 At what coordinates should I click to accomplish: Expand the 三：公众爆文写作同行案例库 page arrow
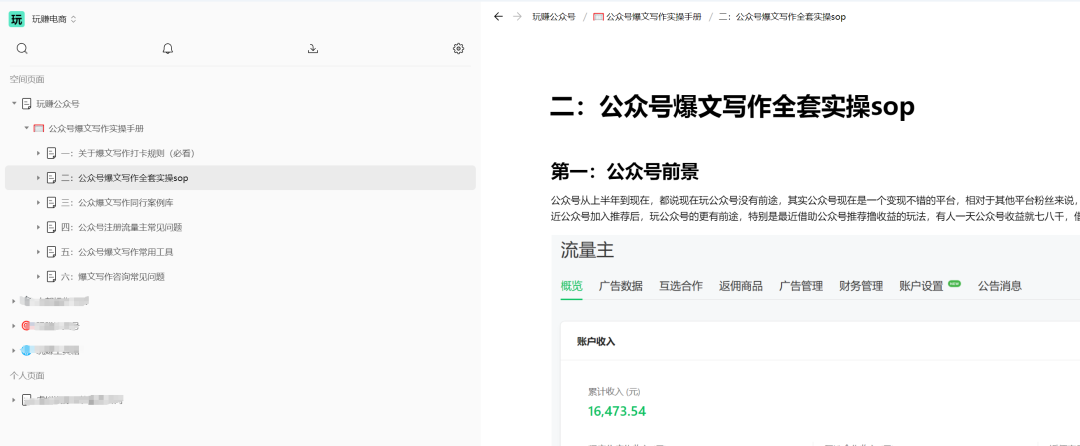pyautogui.click(x=39, y=203)
